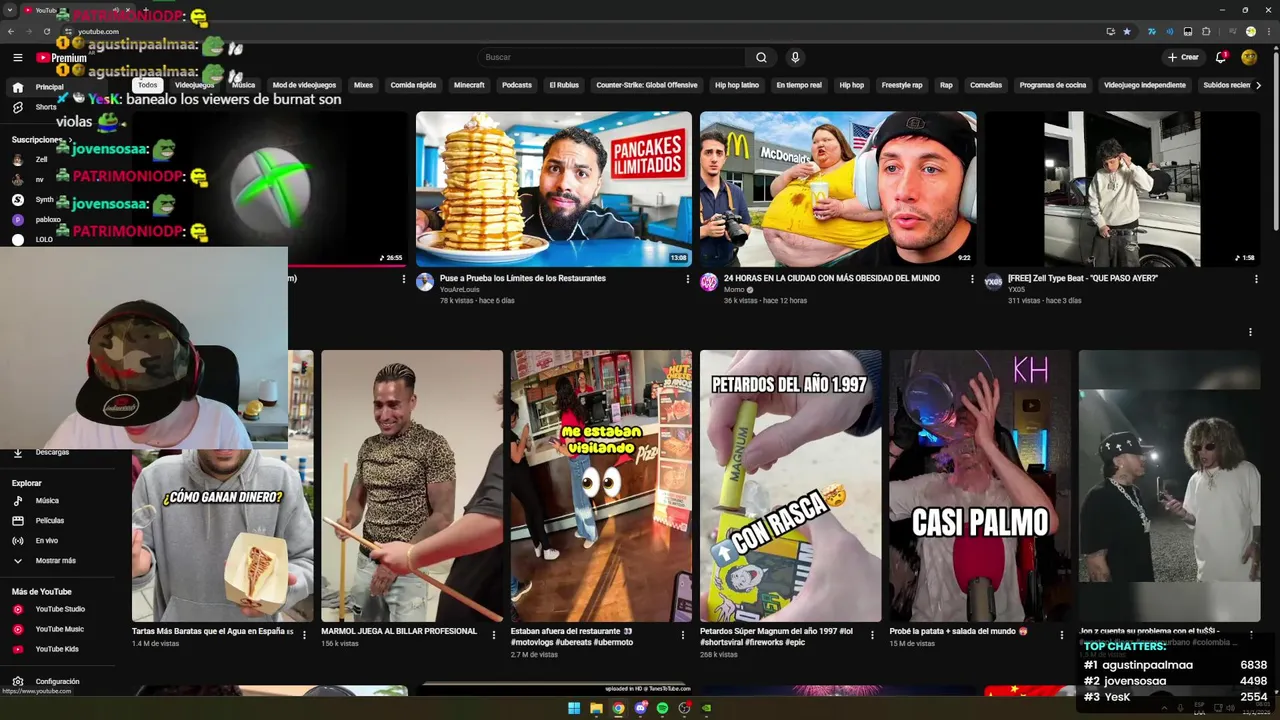Open Spotify from the taskbar
The width and height of the screenshot is (1280, 720).
point(662,708)
